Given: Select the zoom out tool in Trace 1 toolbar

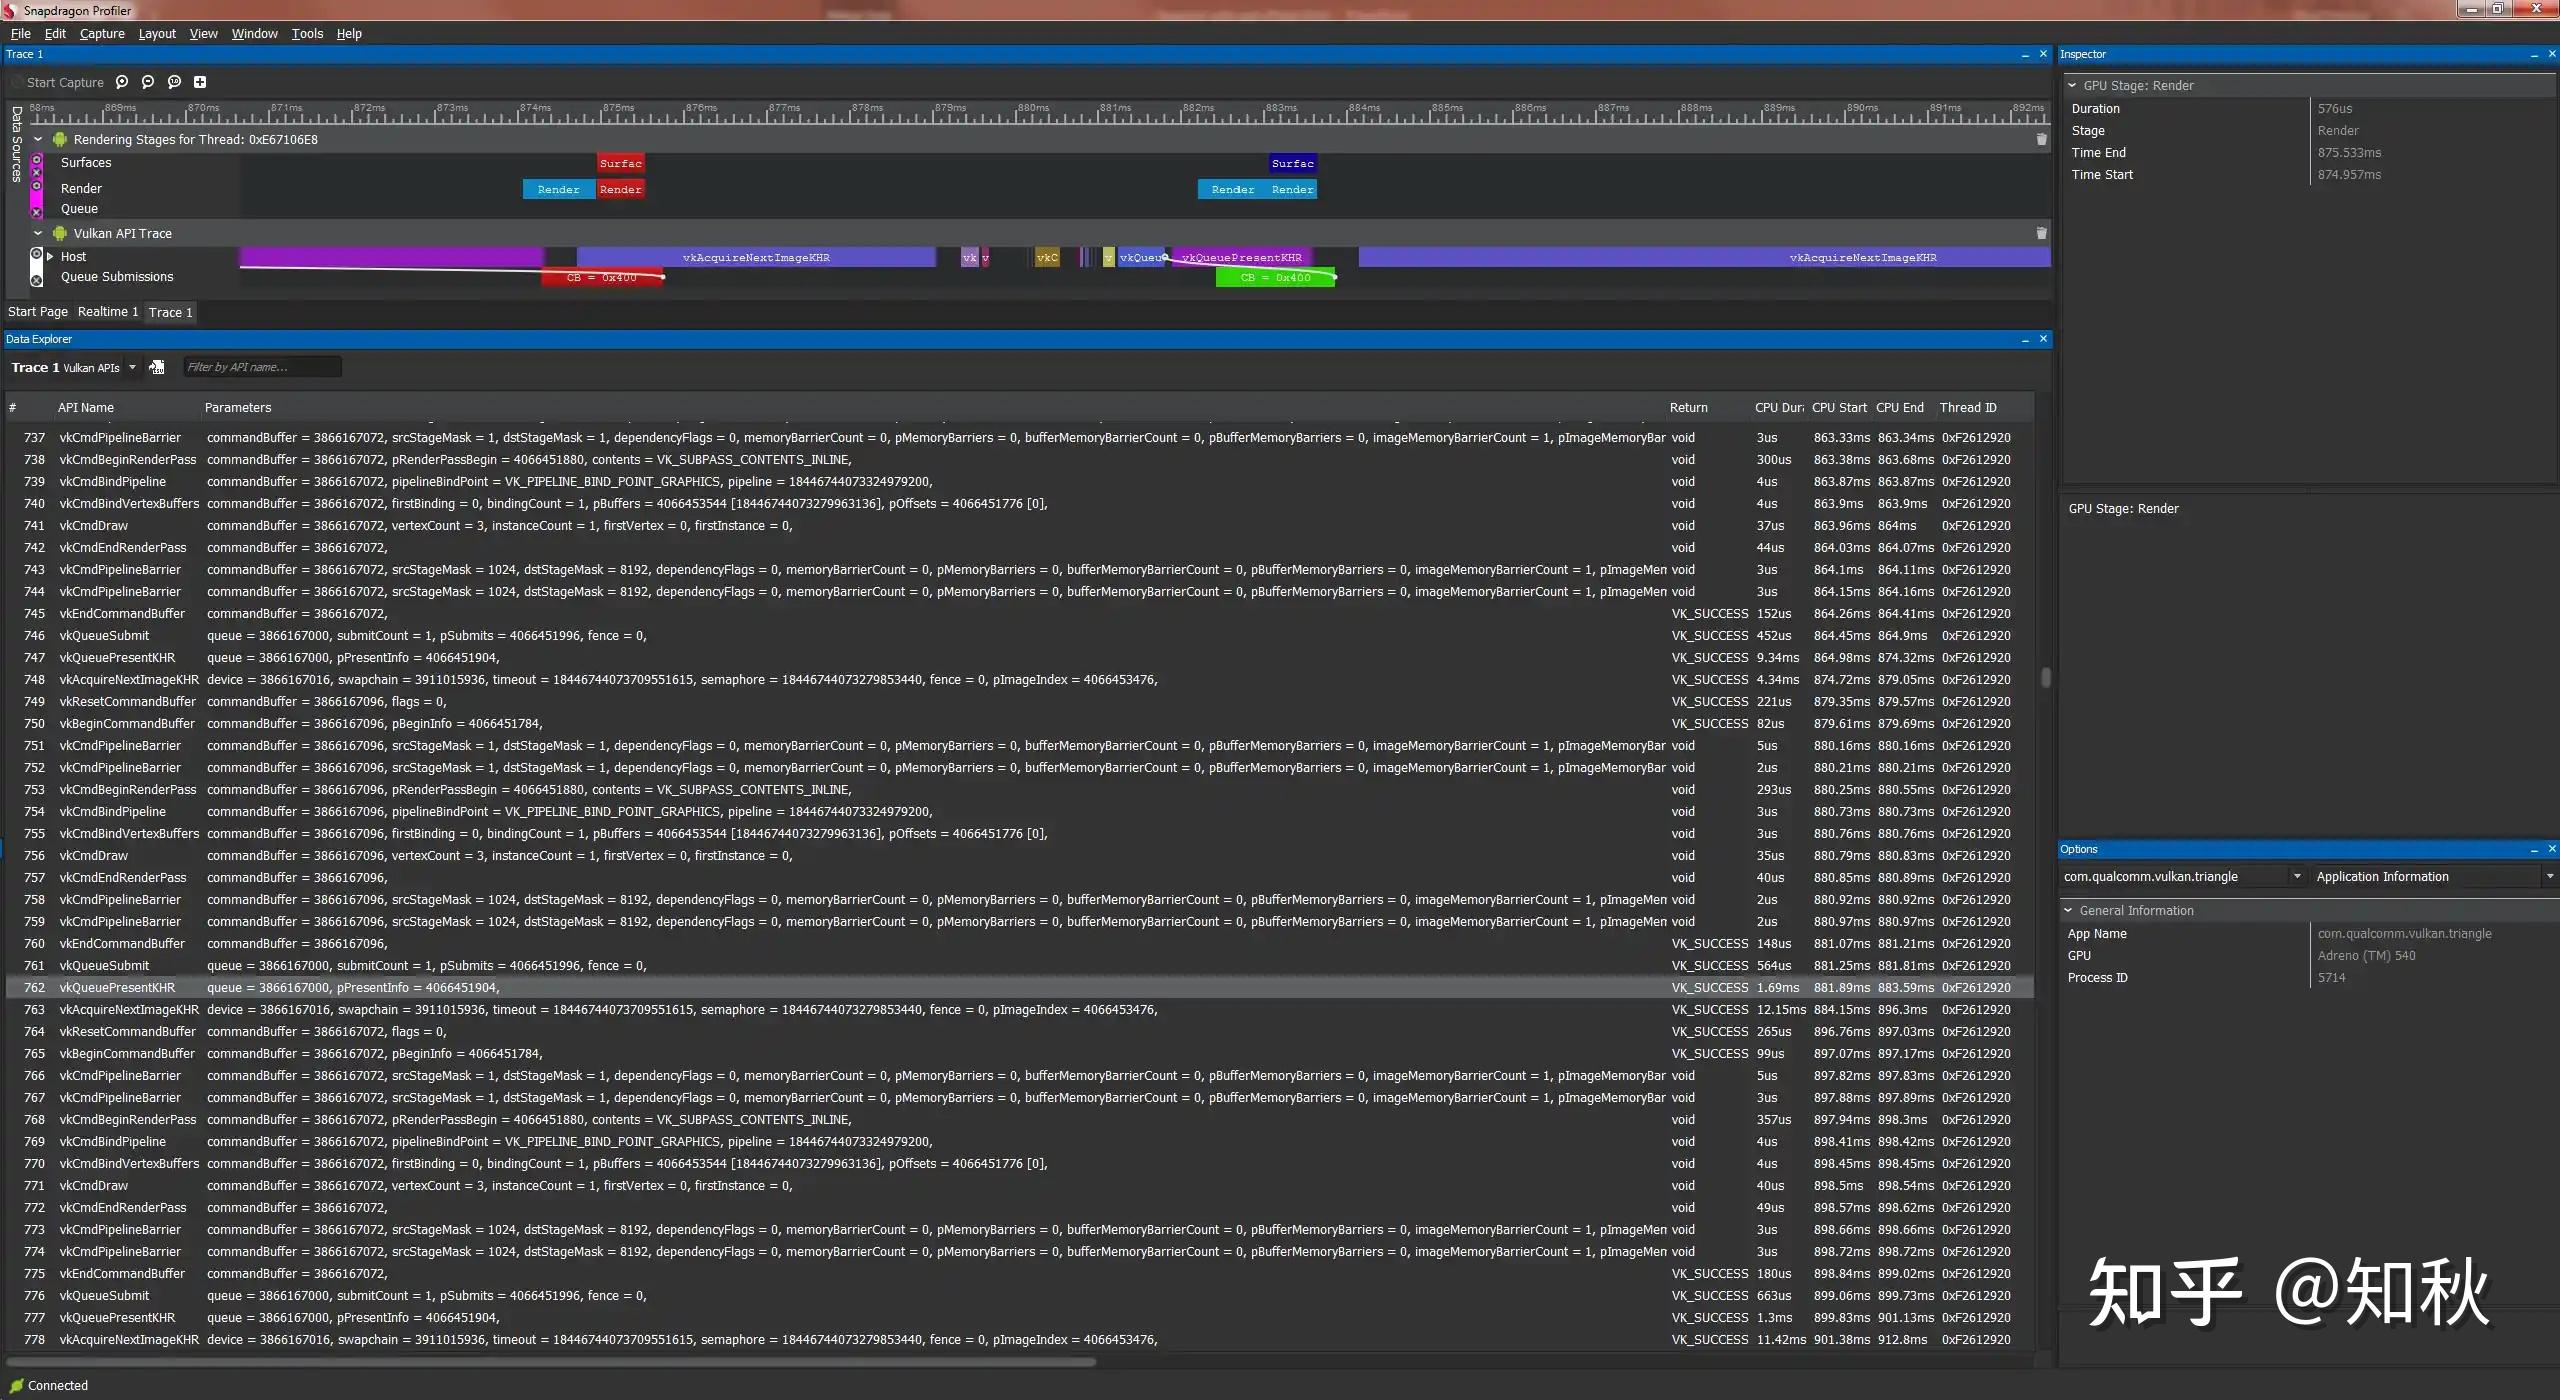Looking at the screenshot, I should 147,82.
